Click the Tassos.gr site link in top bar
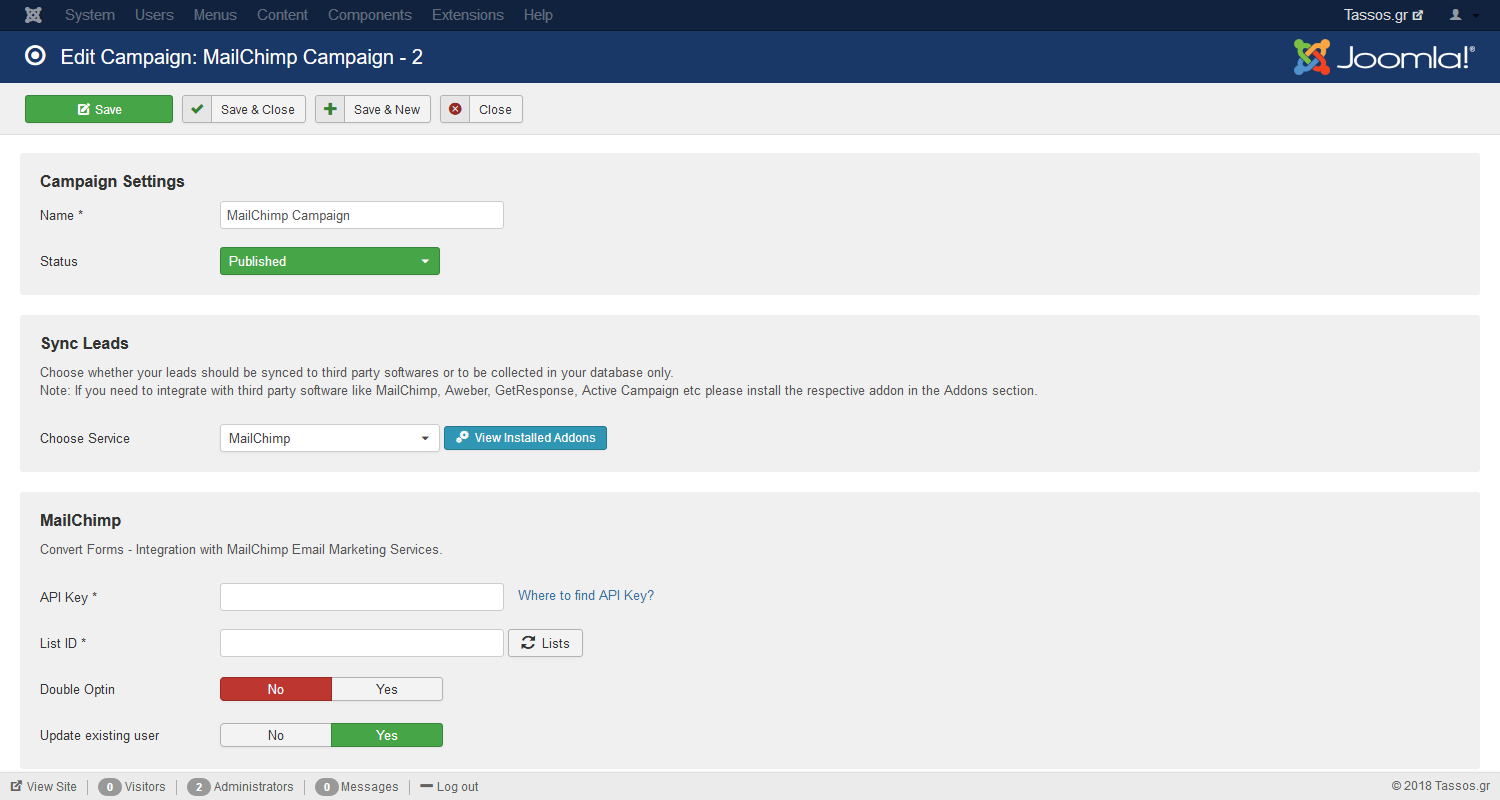1500x800 pixels. pos(1383,15)
